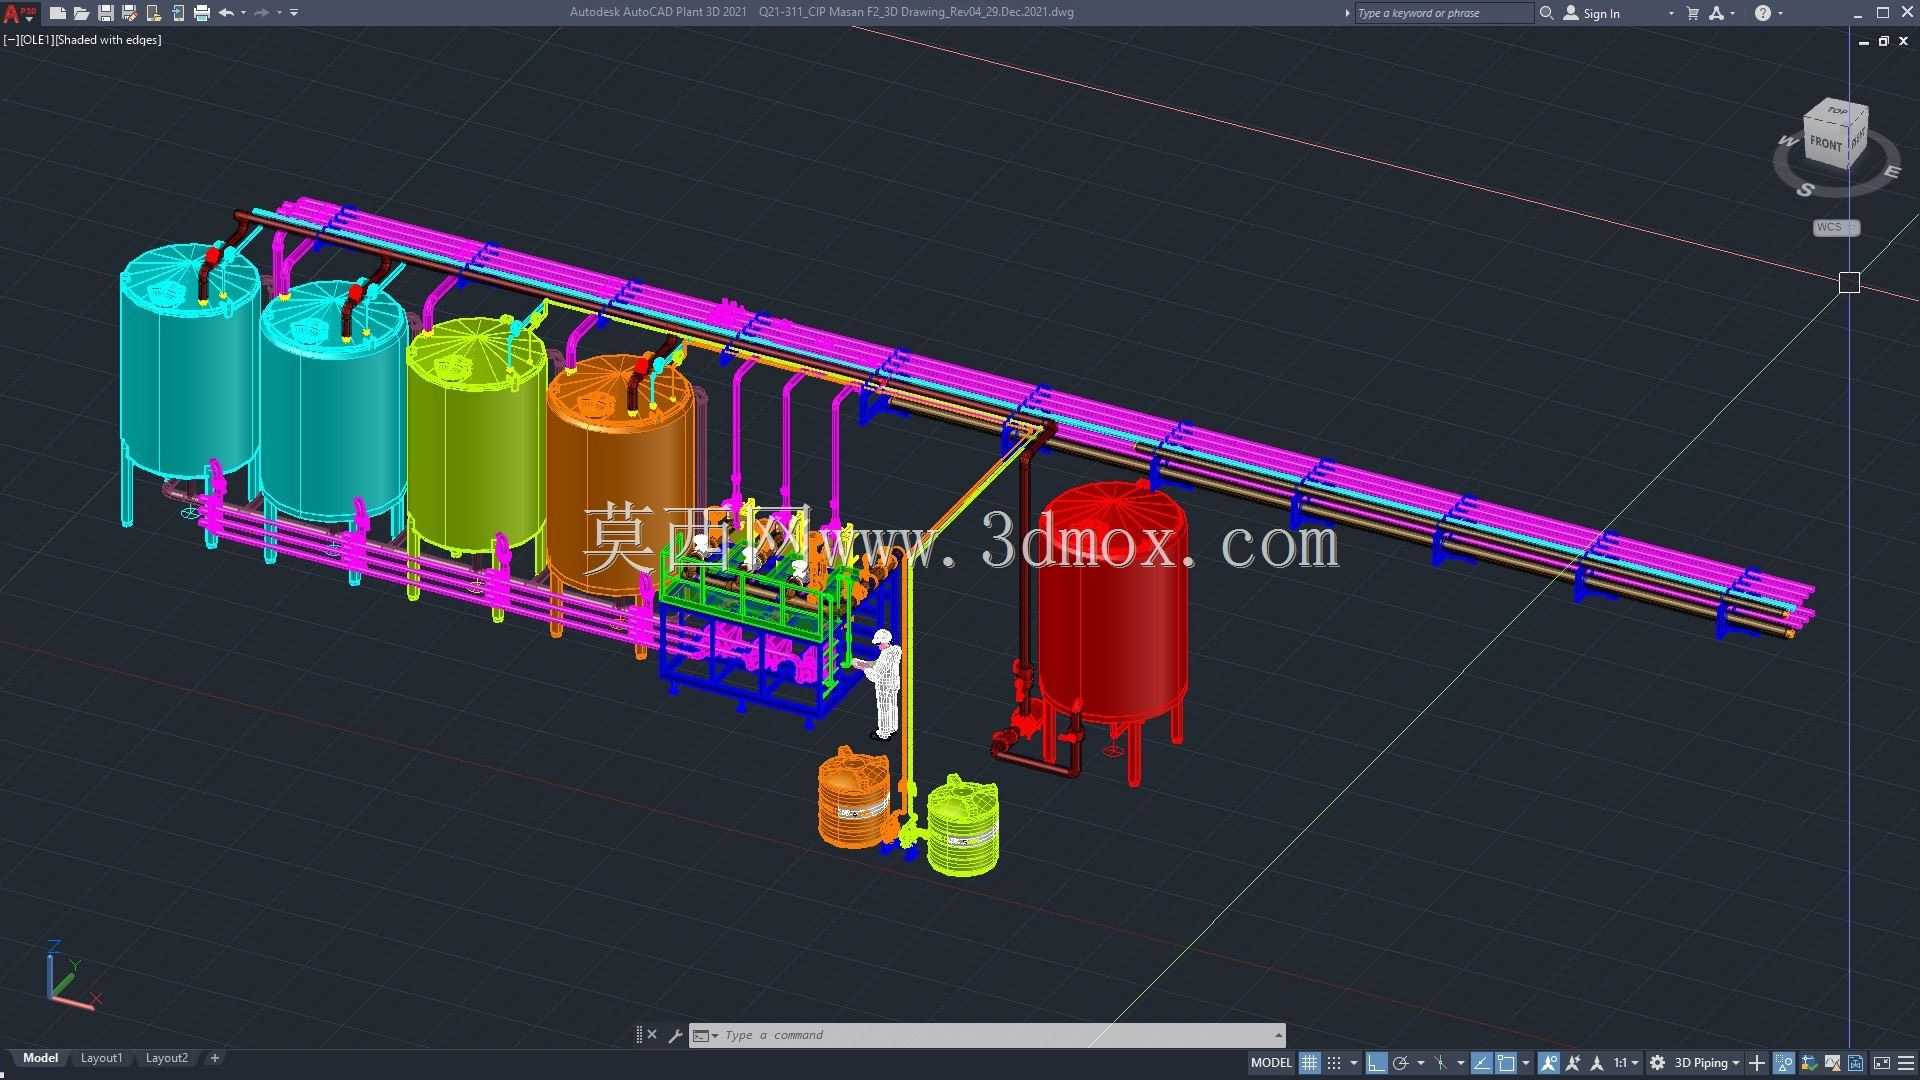
Task: Open the AutoCAD application menu
Action: click(19, 13)
